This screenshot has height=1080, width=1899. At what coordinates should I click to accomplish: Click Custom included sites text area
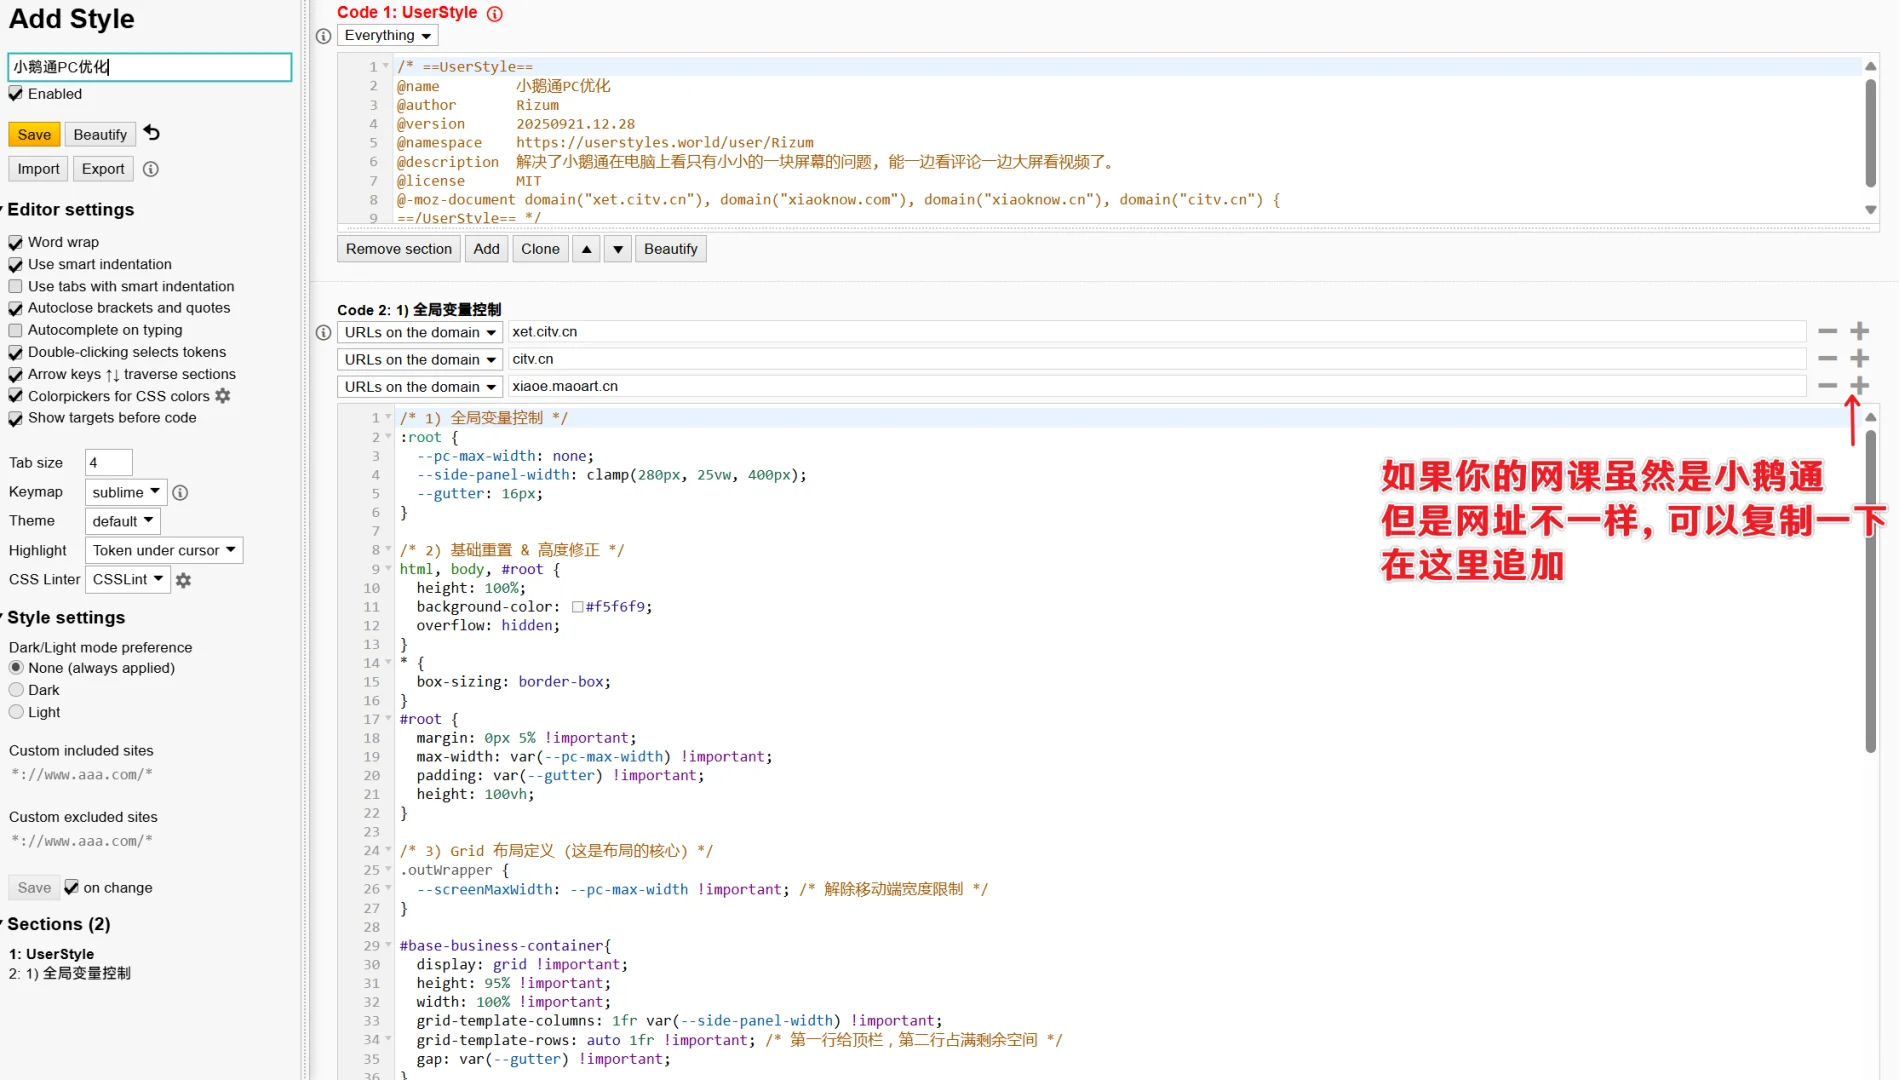point(150,775)
